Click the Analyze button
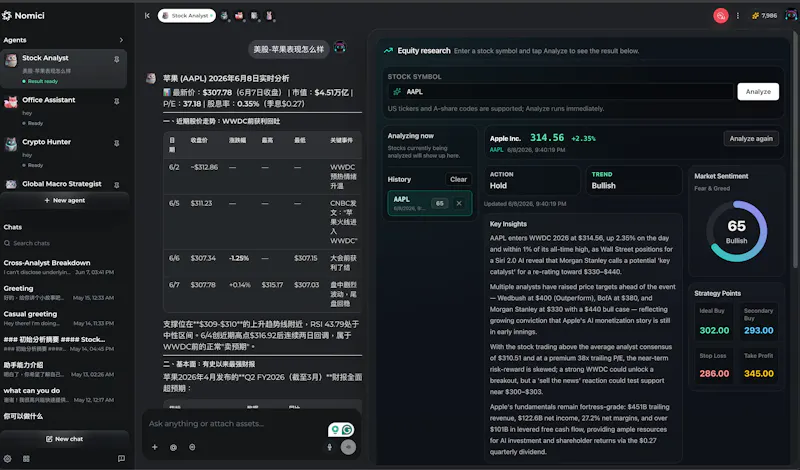Image resolution: width=800 pixels, height=470 pixels. click(758, 92)
